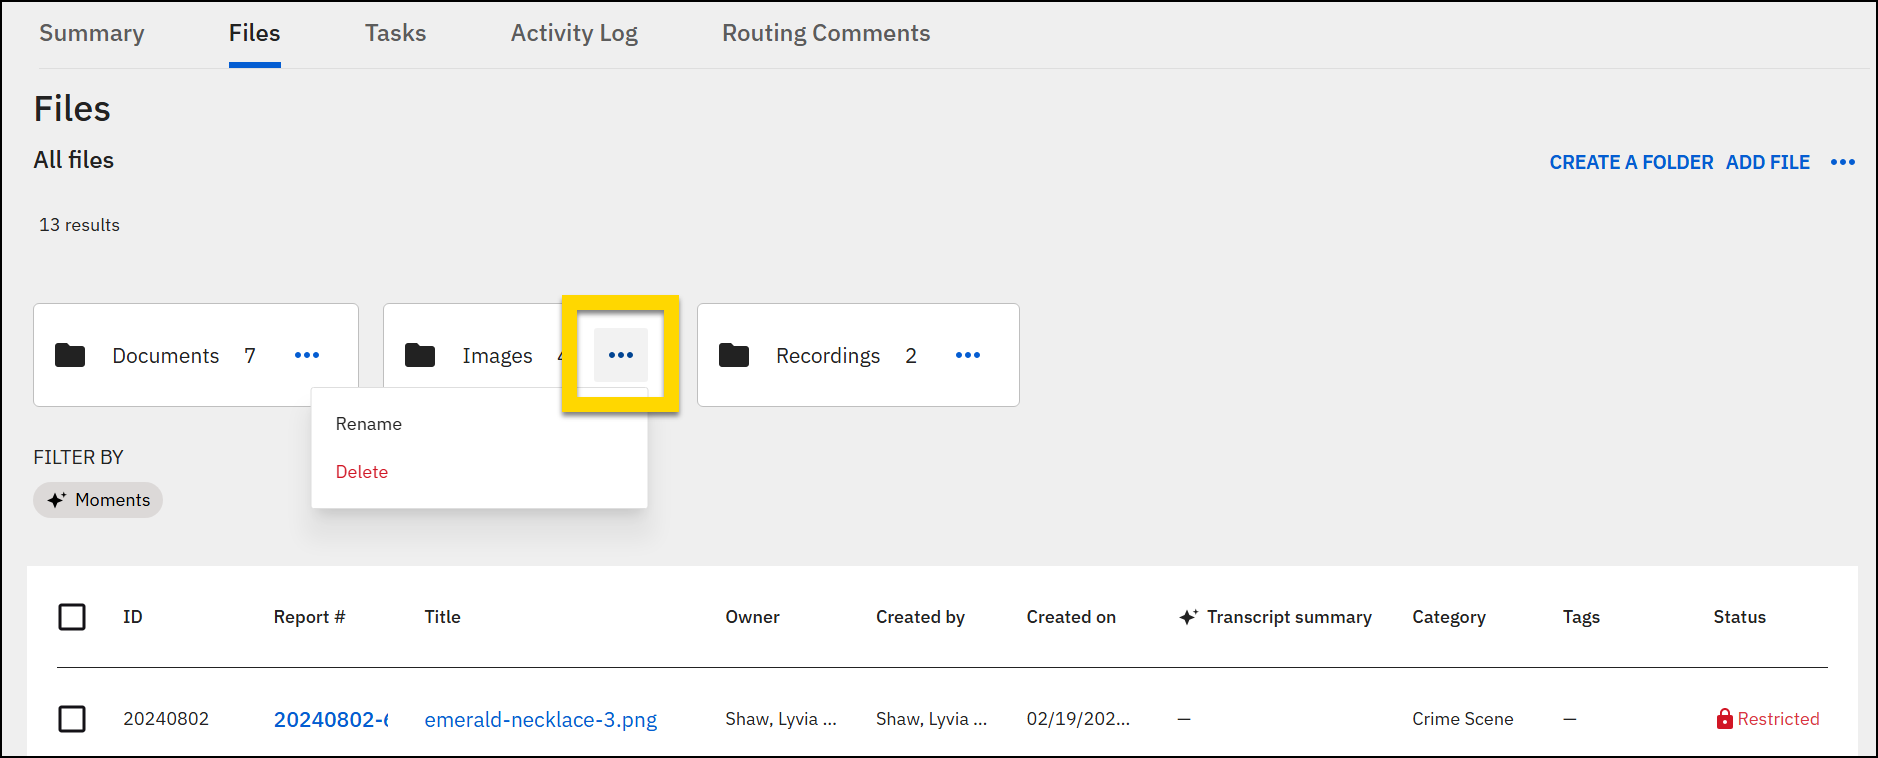The height and width of the screenshot is (758, 1878).
Task: Switch to the Tasks tab
Action: tap(395, 33)
